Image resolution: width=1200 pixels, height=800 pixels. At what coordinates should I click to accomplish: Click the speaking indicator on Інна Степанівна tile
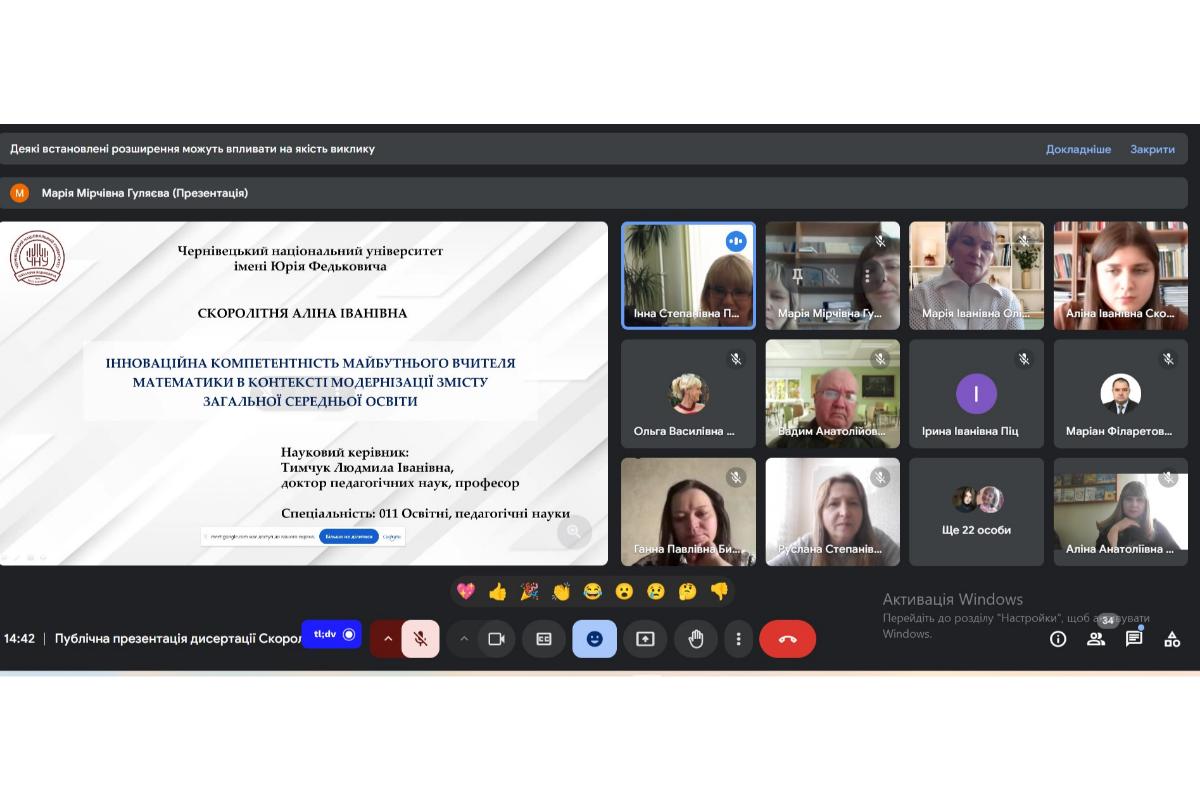tap(736, 241)
